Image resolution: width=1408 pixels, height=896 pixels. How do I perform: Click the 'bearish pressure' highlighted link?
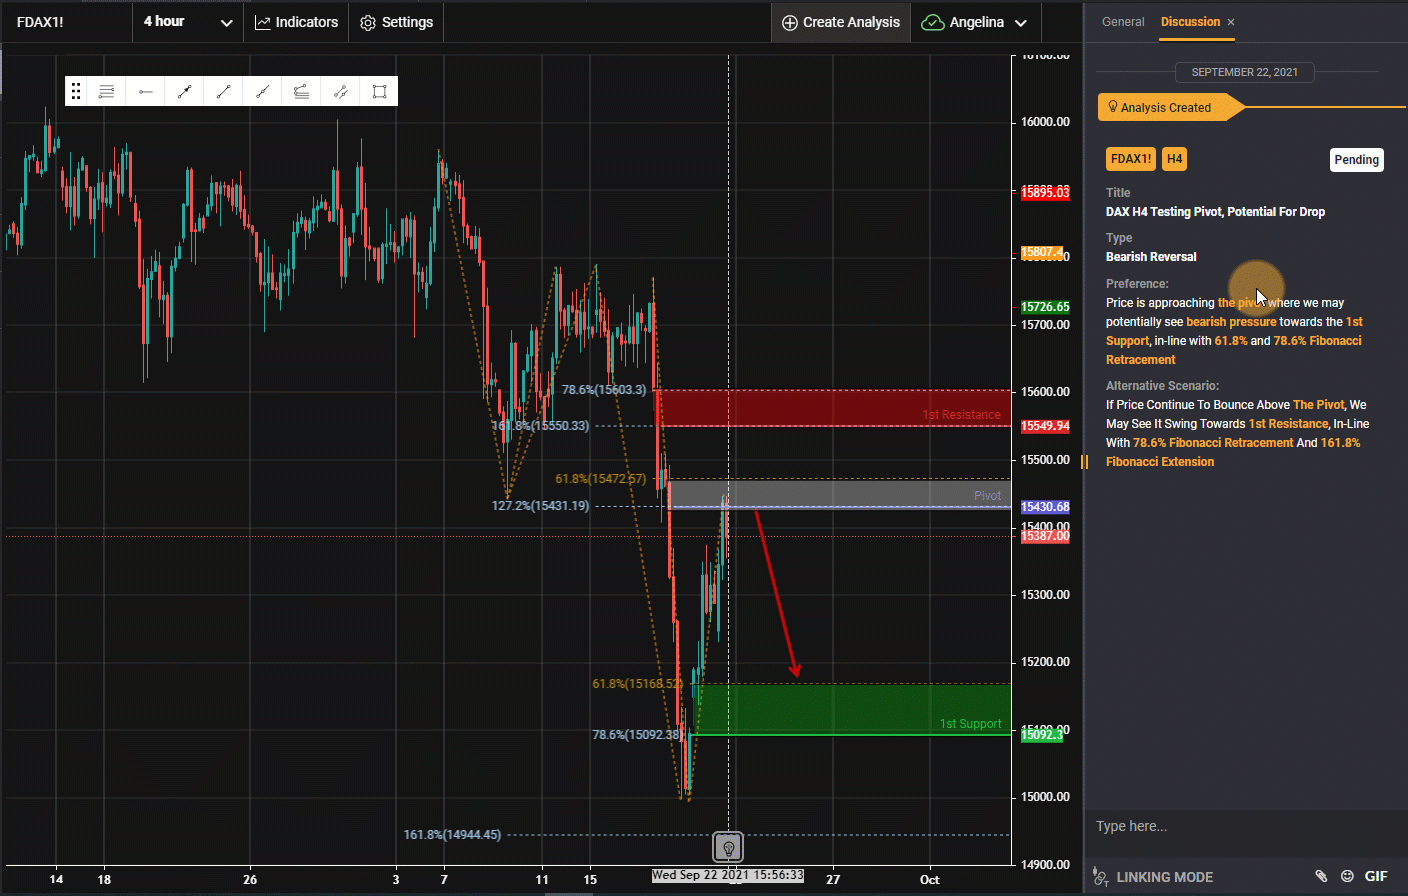[x=1231, y=322]
